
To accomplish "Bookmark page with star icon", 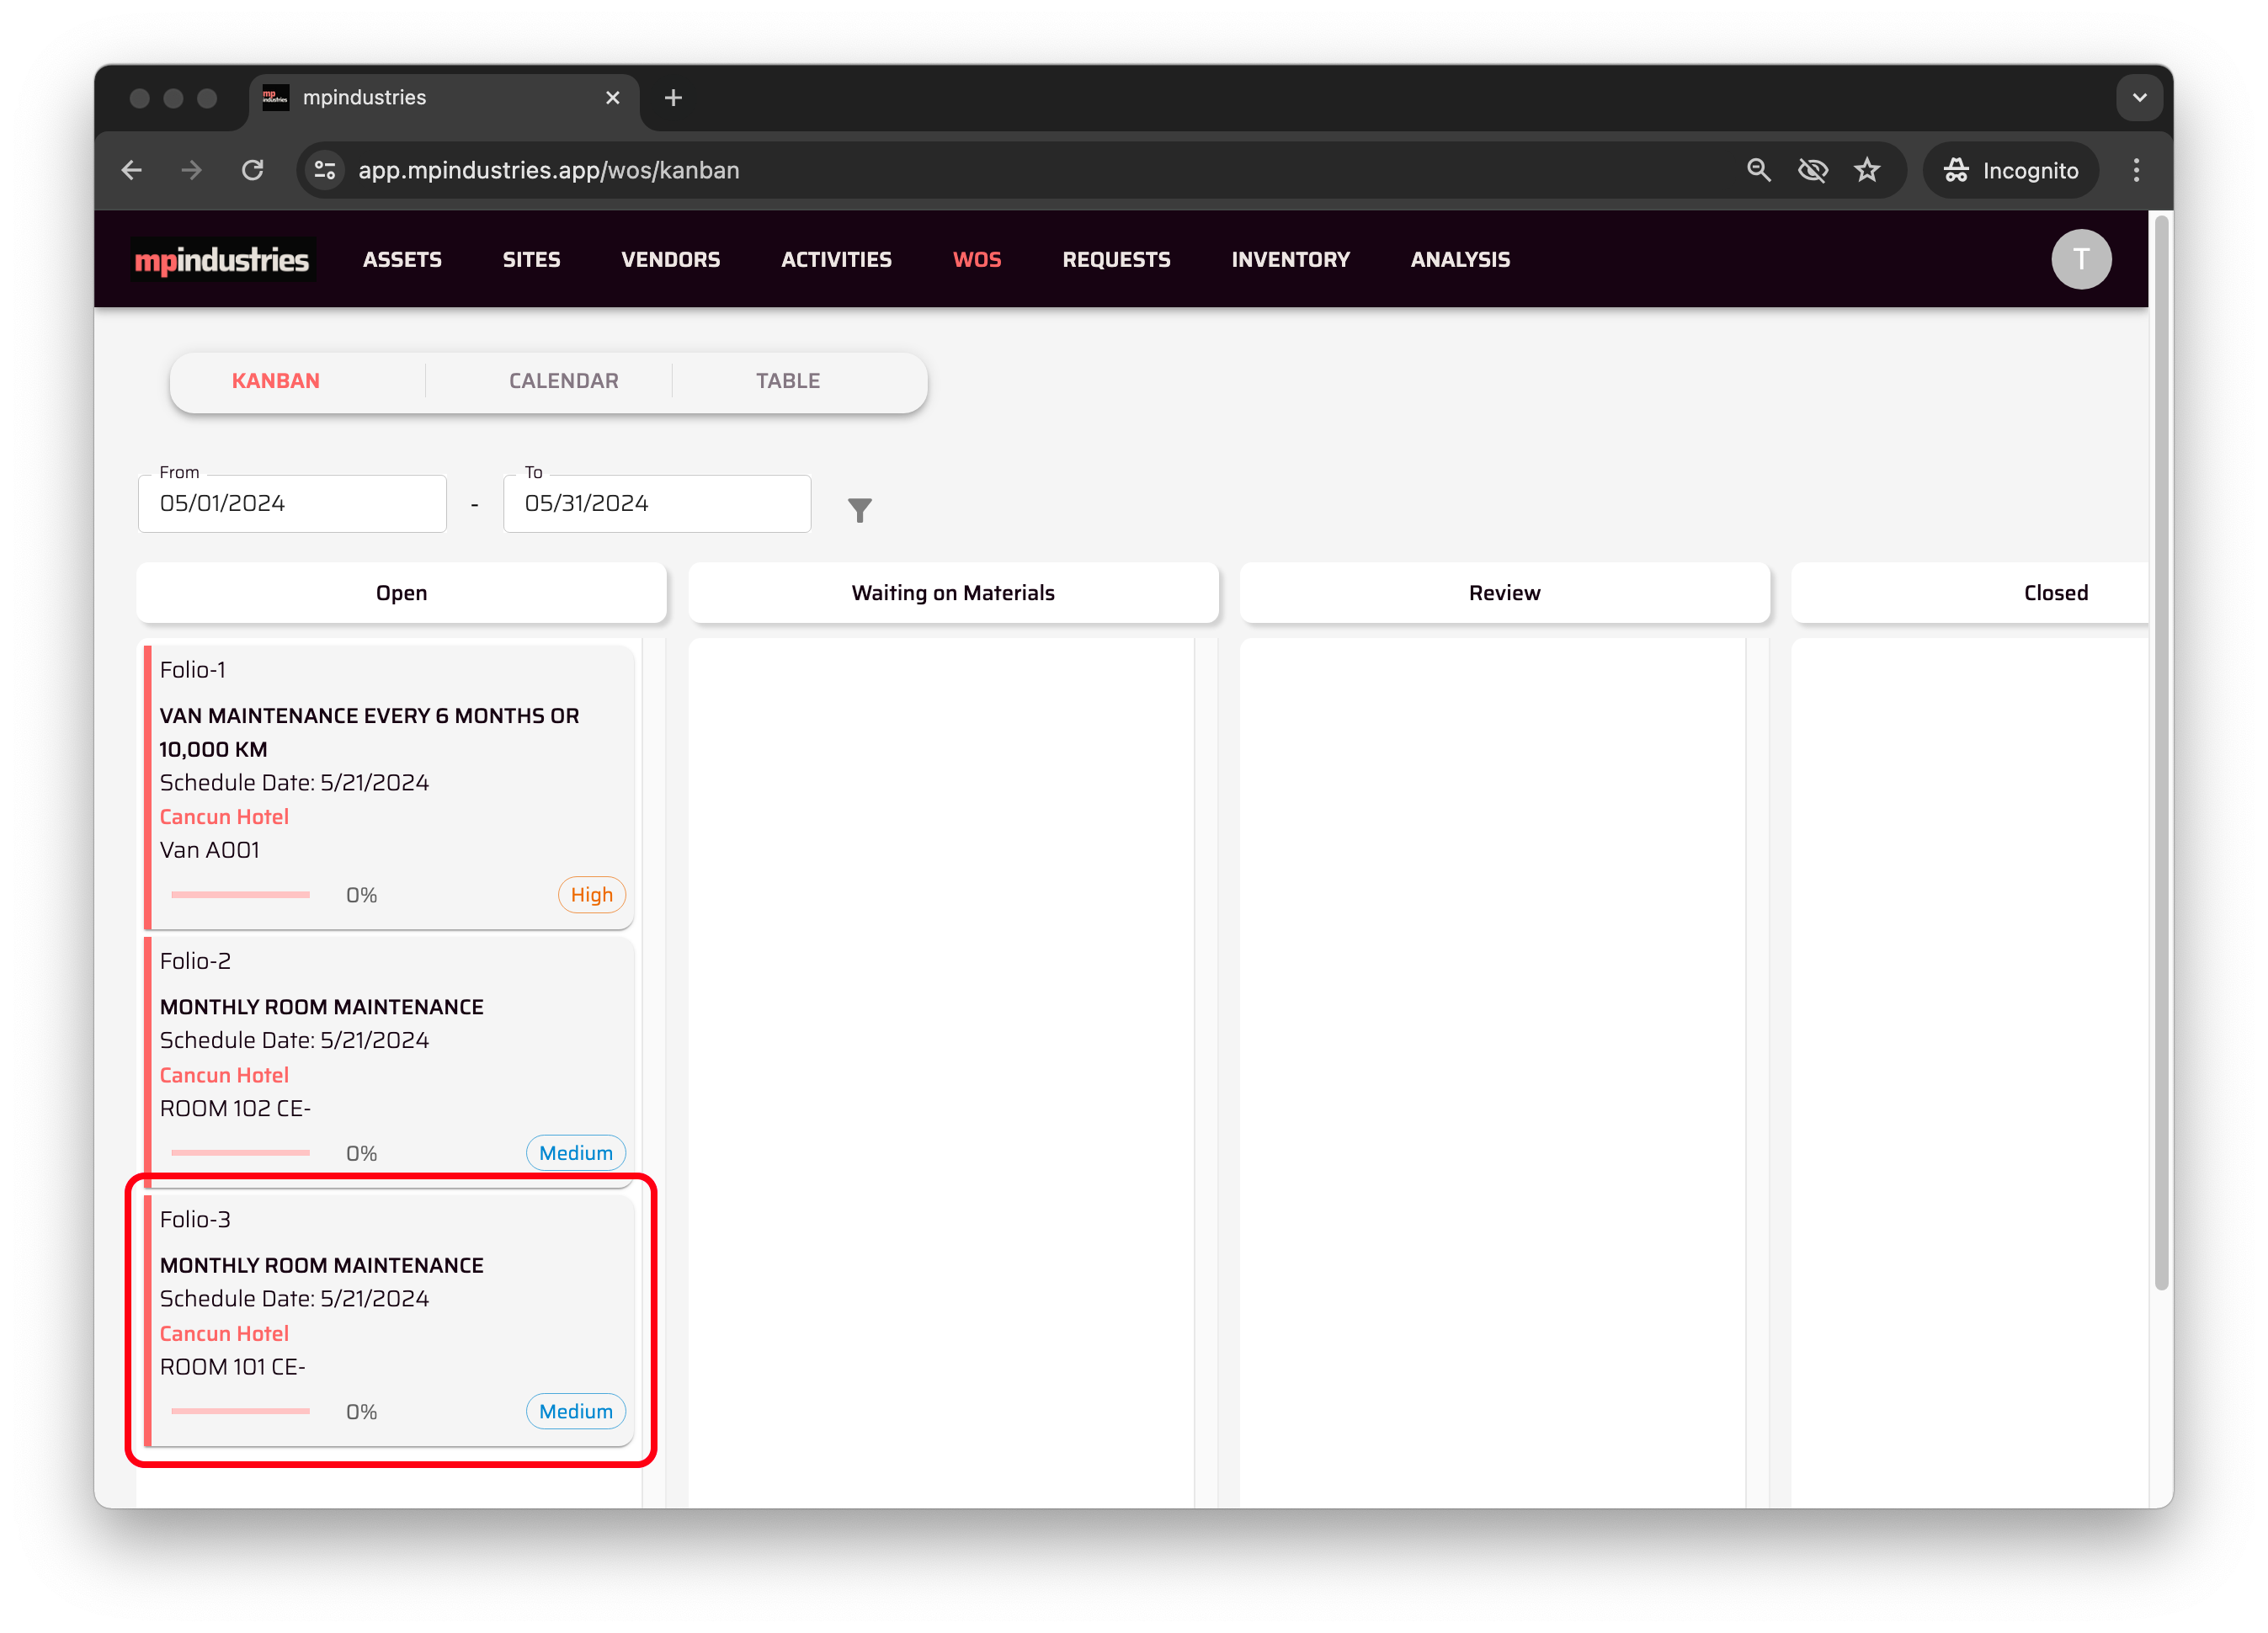I will click(x=1867, y=170).
